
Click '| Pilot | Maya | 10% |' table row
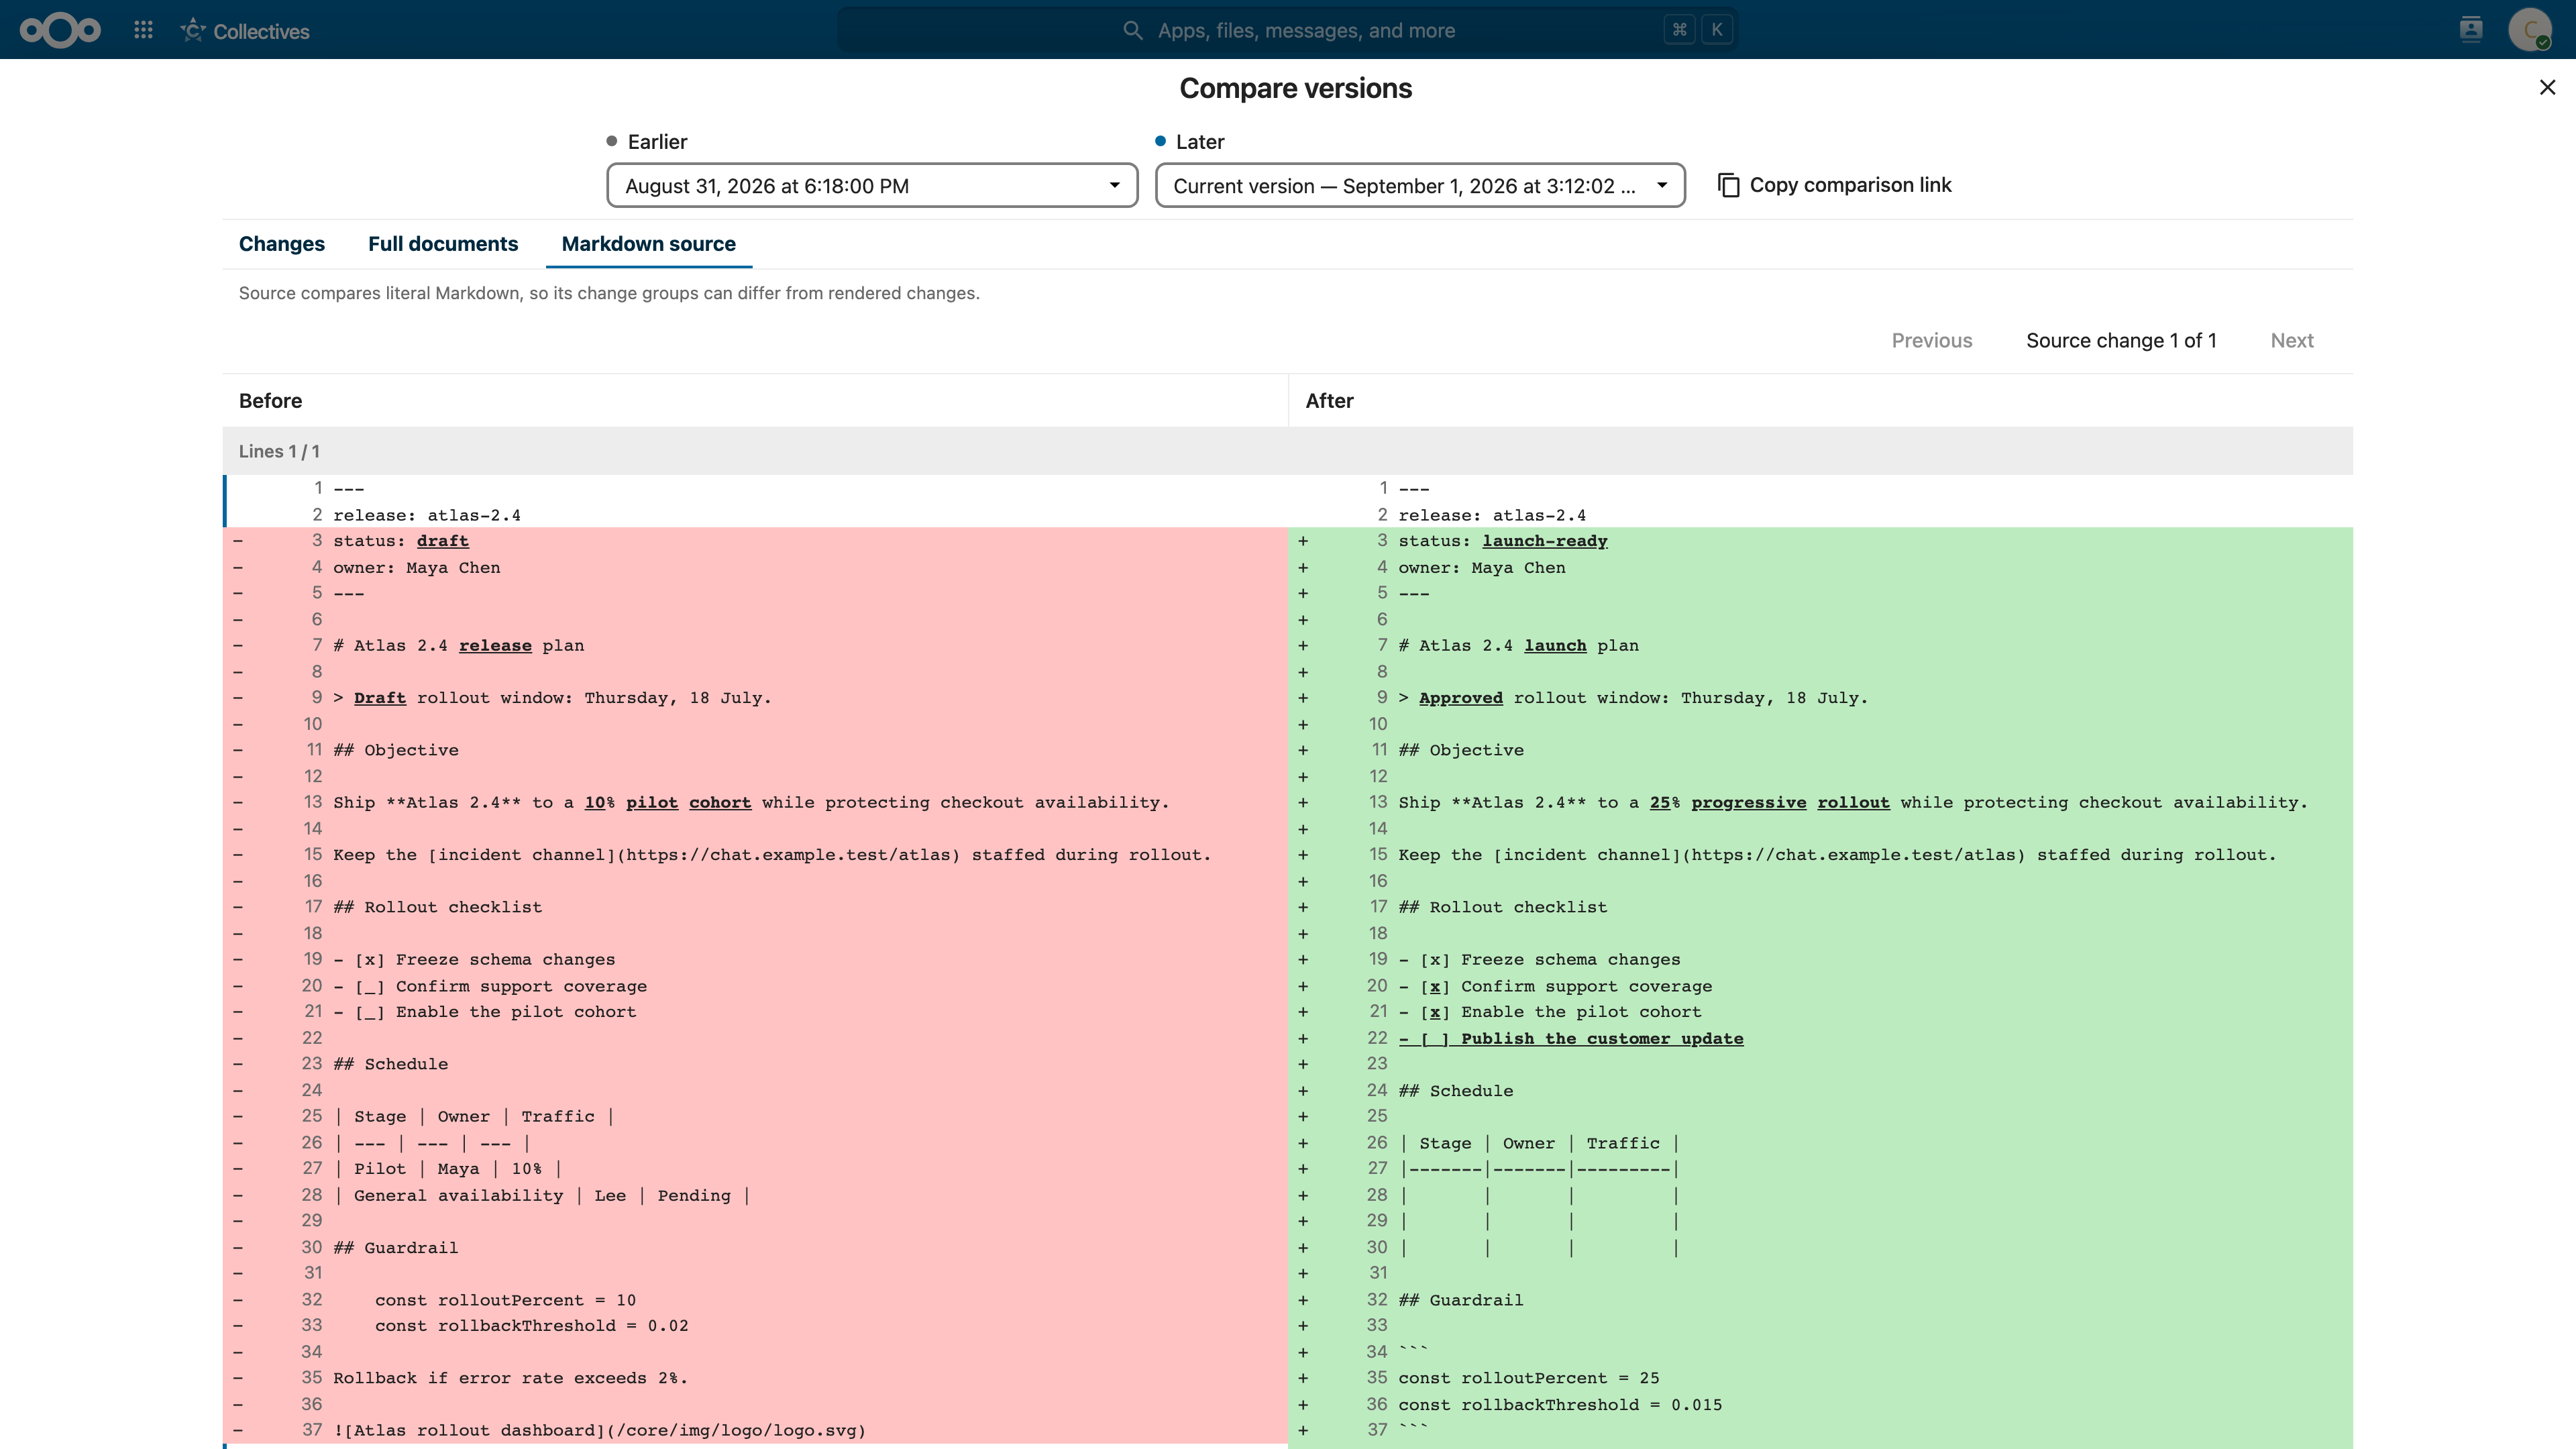[x=447, y=1170]
